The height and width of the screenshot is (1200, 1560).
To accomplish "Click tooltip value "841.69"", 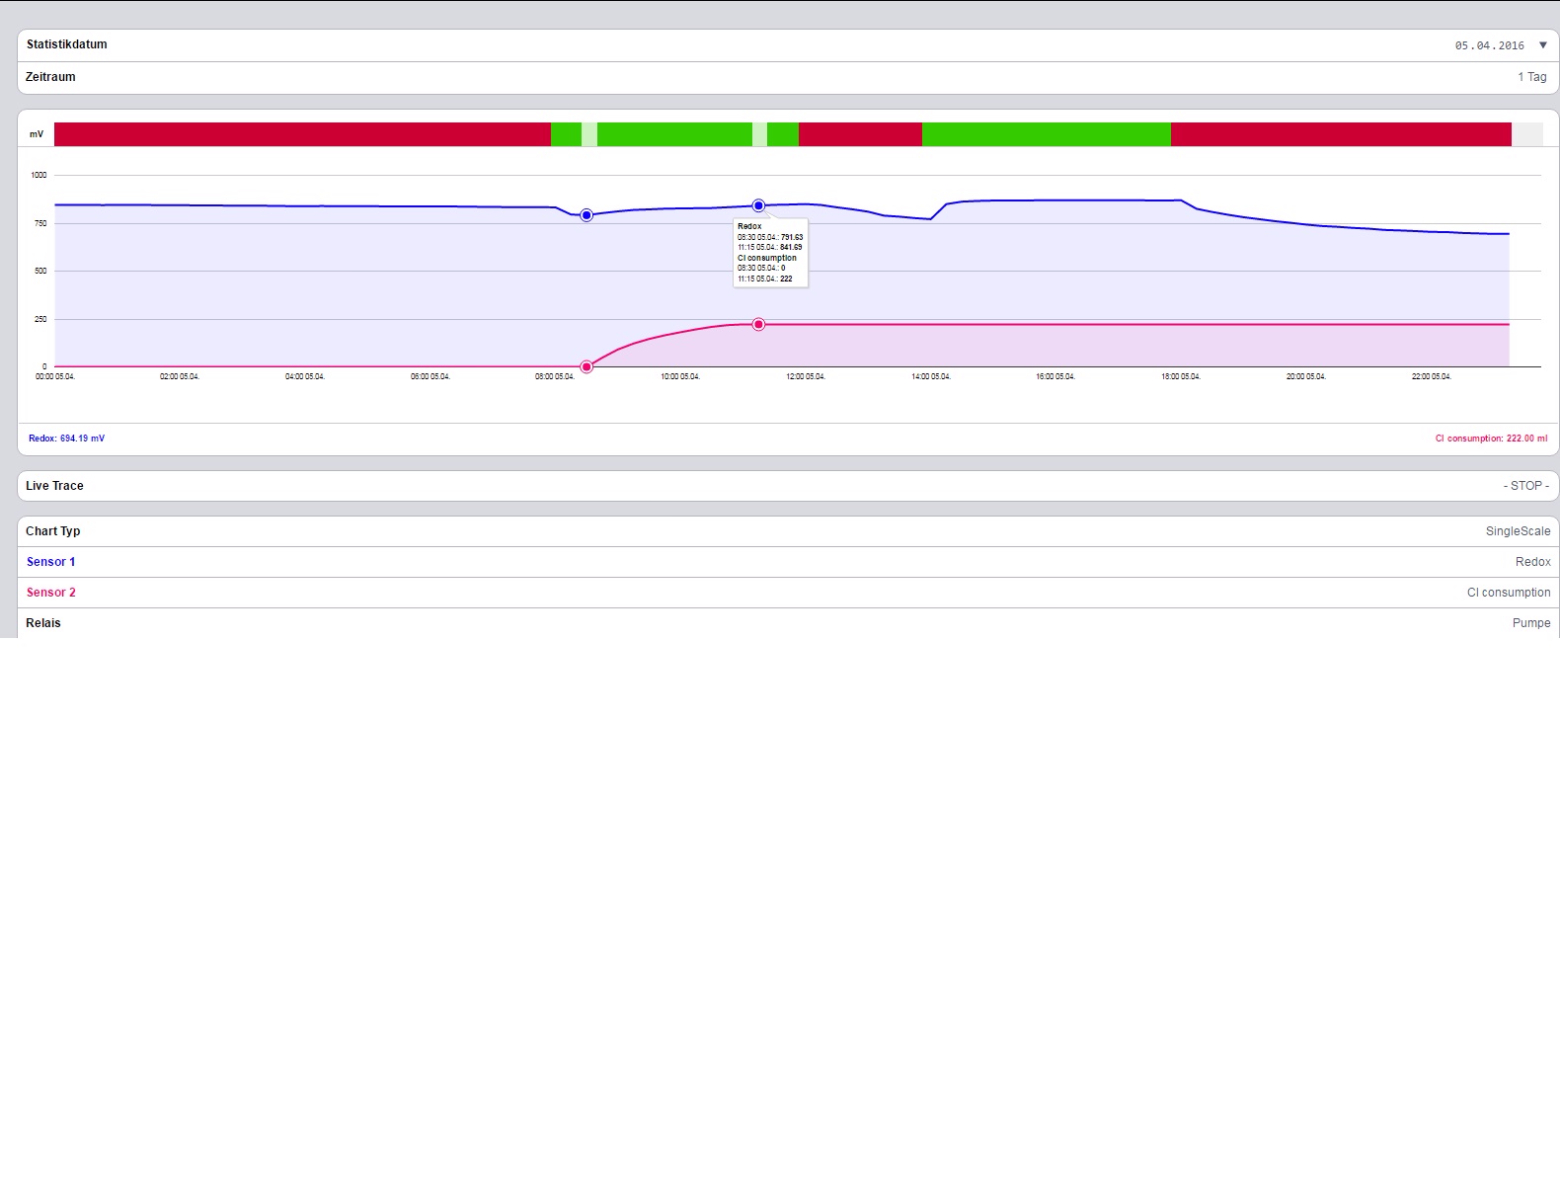I will [x=791, y=247].
